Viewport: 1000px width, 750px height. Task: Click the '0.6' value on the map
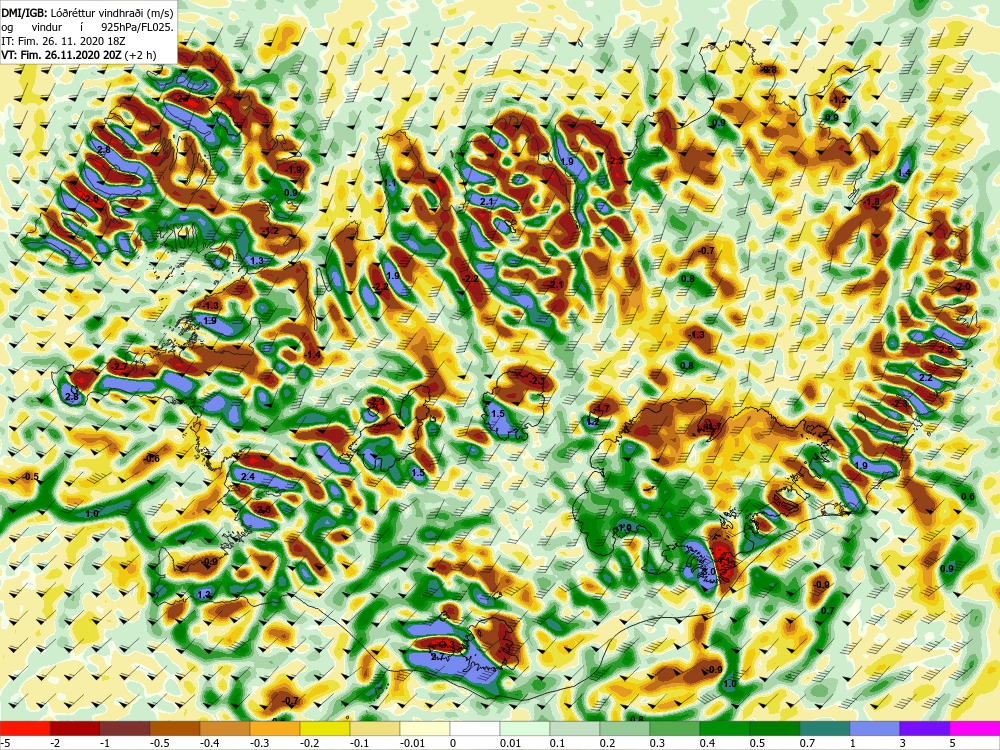coord(967,497)
